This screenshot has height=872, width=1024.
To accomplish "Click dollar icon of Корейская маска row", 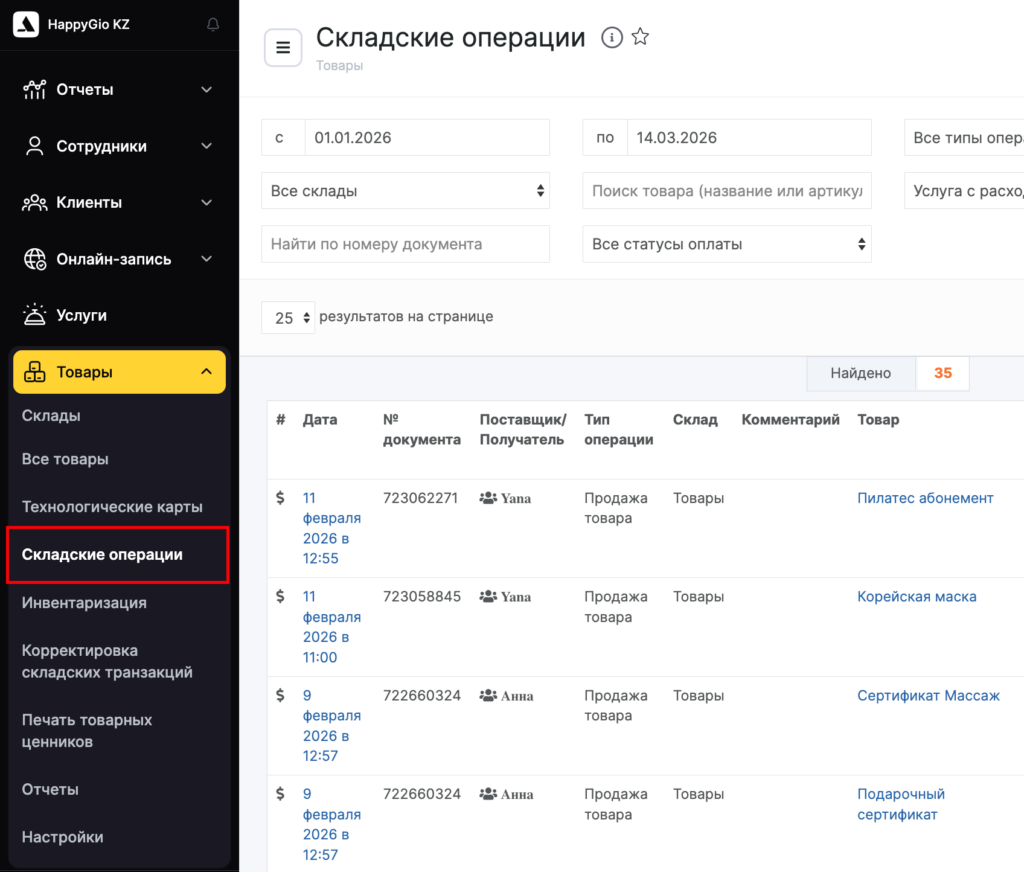I will point(281,597).
